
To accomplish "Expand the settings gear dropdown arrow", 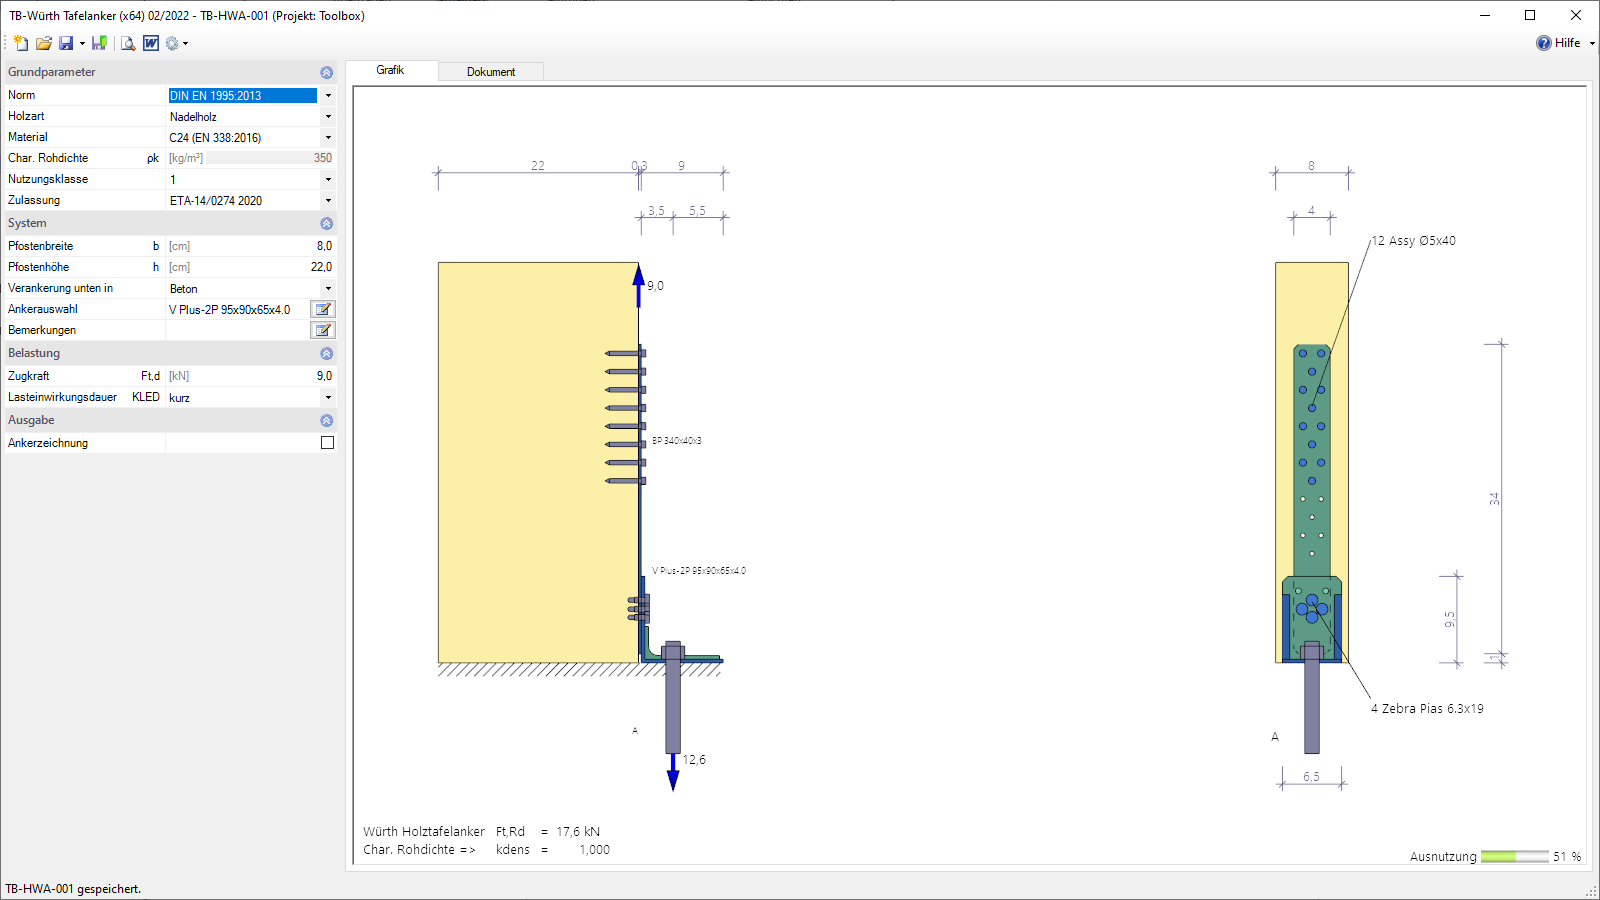I will 185,43.
